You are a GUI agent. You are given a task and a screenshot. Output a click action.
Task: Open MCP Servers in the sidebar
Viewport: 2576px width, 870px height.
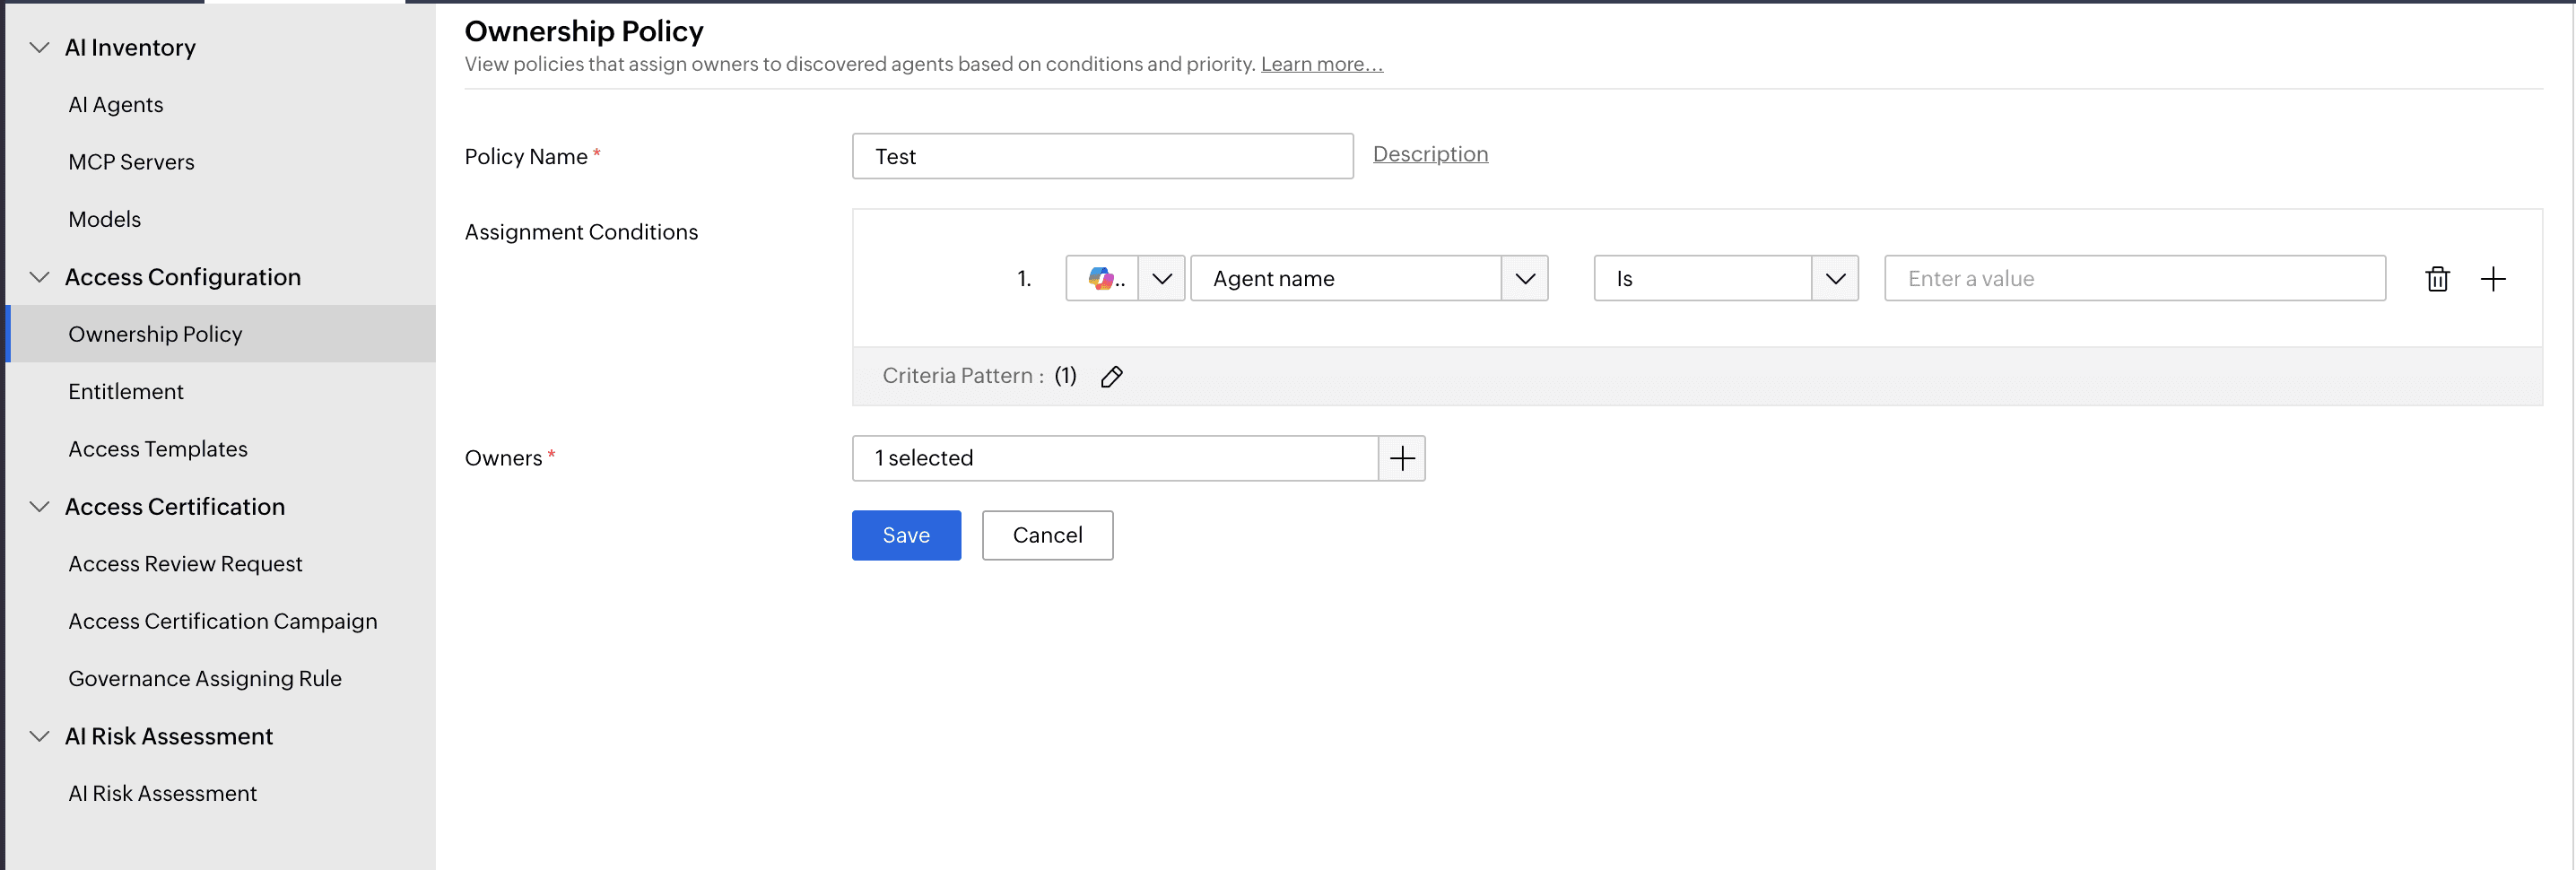coord(131,162)
